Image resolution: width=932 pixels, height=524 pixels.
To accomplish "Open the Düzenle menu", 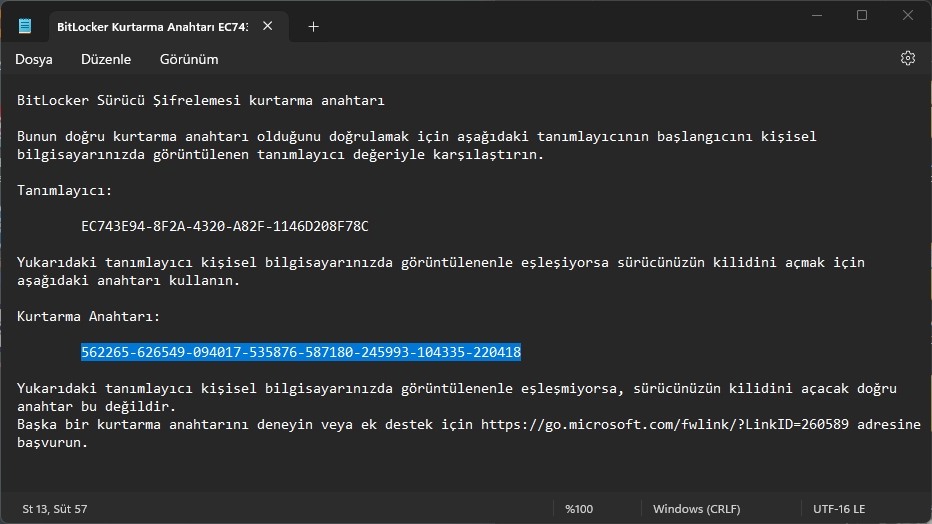I will (x=106, y=59).
